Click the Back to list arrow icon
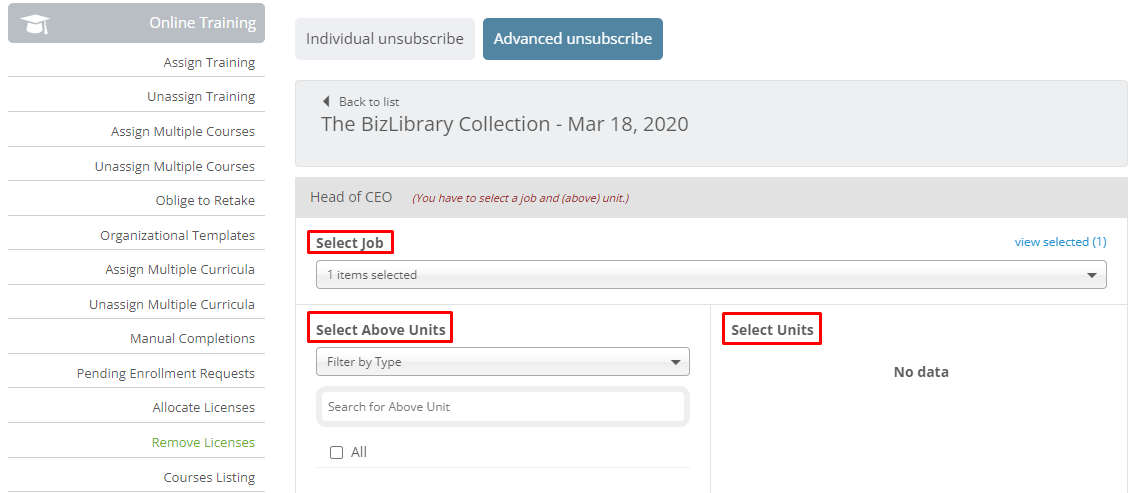The width and height of the screenshot is (1140, 493). (x=326, y=101)
